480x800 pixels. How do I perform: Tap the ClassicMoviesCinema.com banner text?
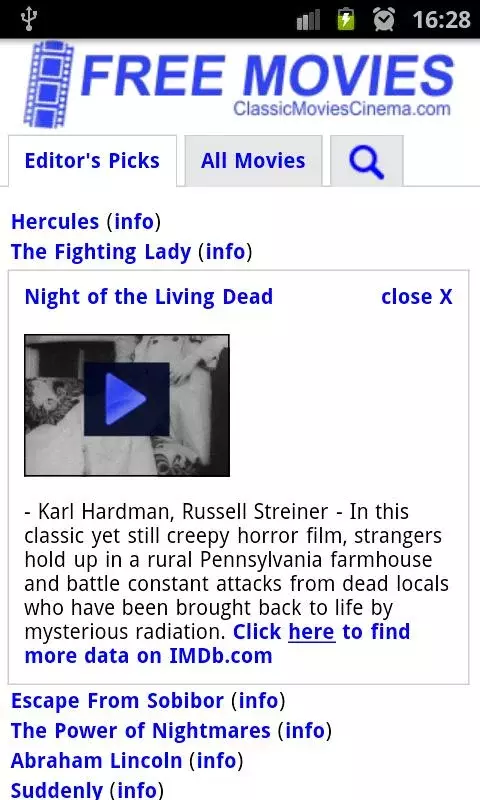[x=342, y=109]
